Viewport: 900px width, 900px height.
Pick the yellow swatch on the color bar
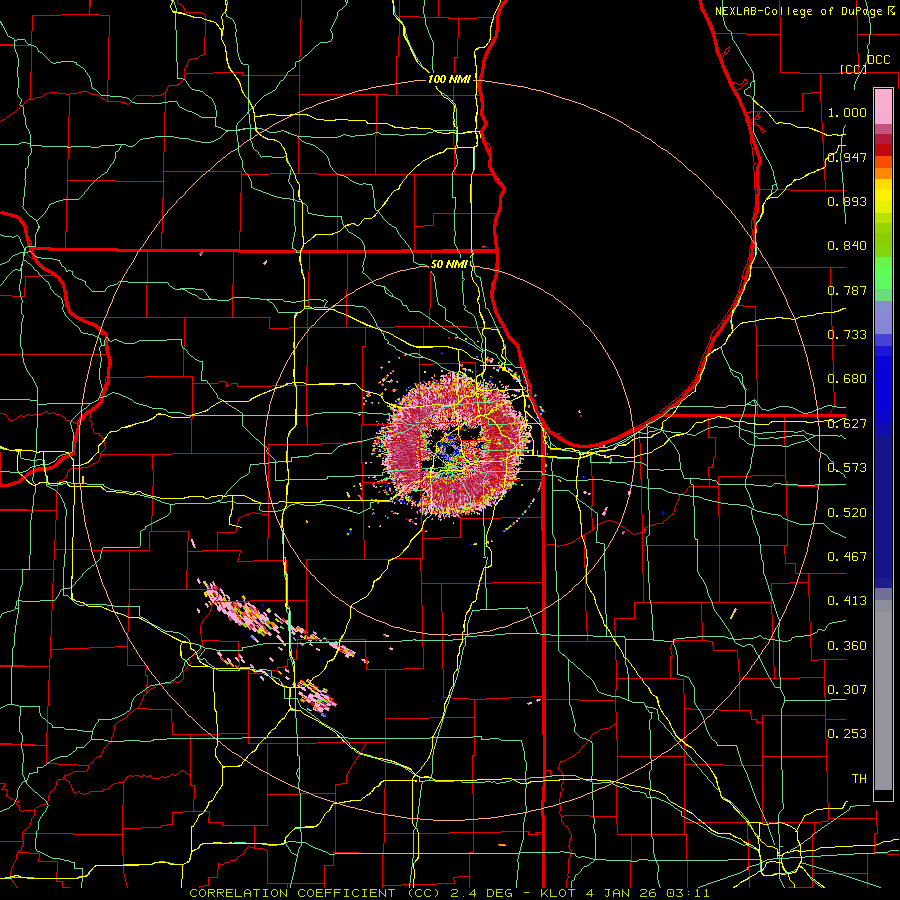click(883, 197)
